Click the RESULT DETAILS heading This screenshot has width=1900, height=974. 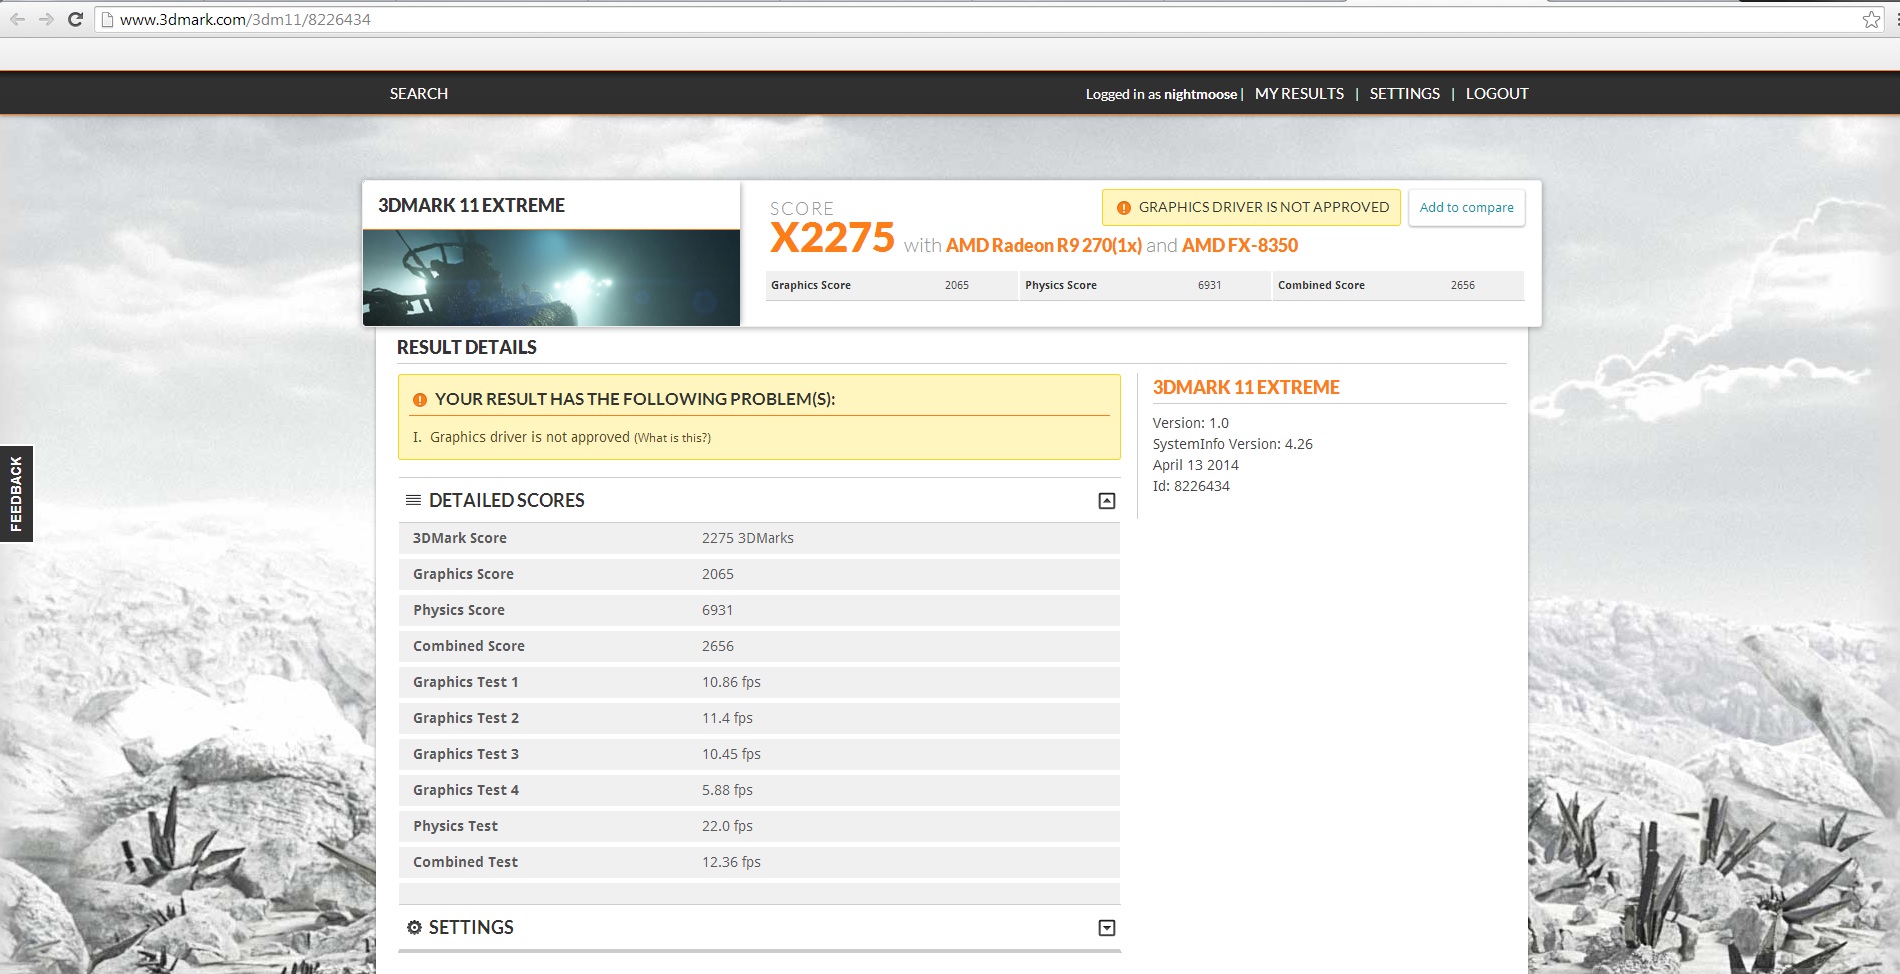click(x=466, y=347)
